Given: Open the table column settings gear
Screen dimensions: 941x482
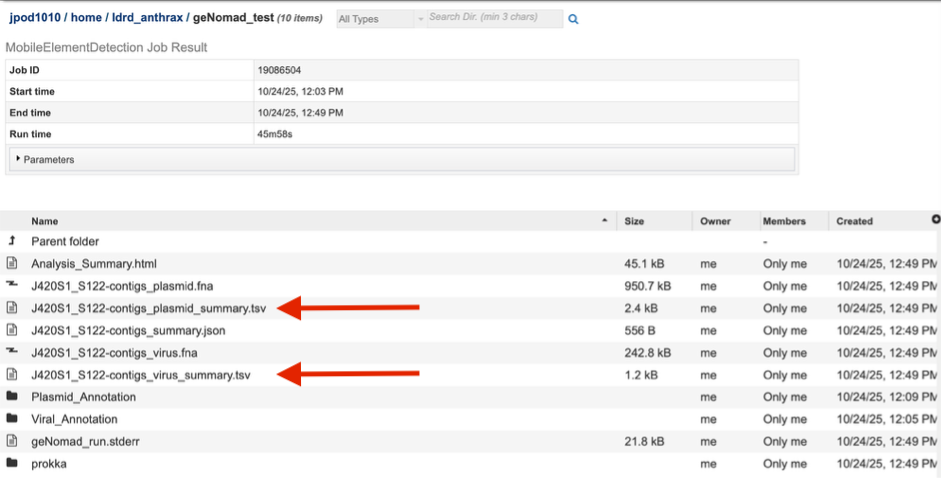Looking at the screenshot, I should point(935,219).
